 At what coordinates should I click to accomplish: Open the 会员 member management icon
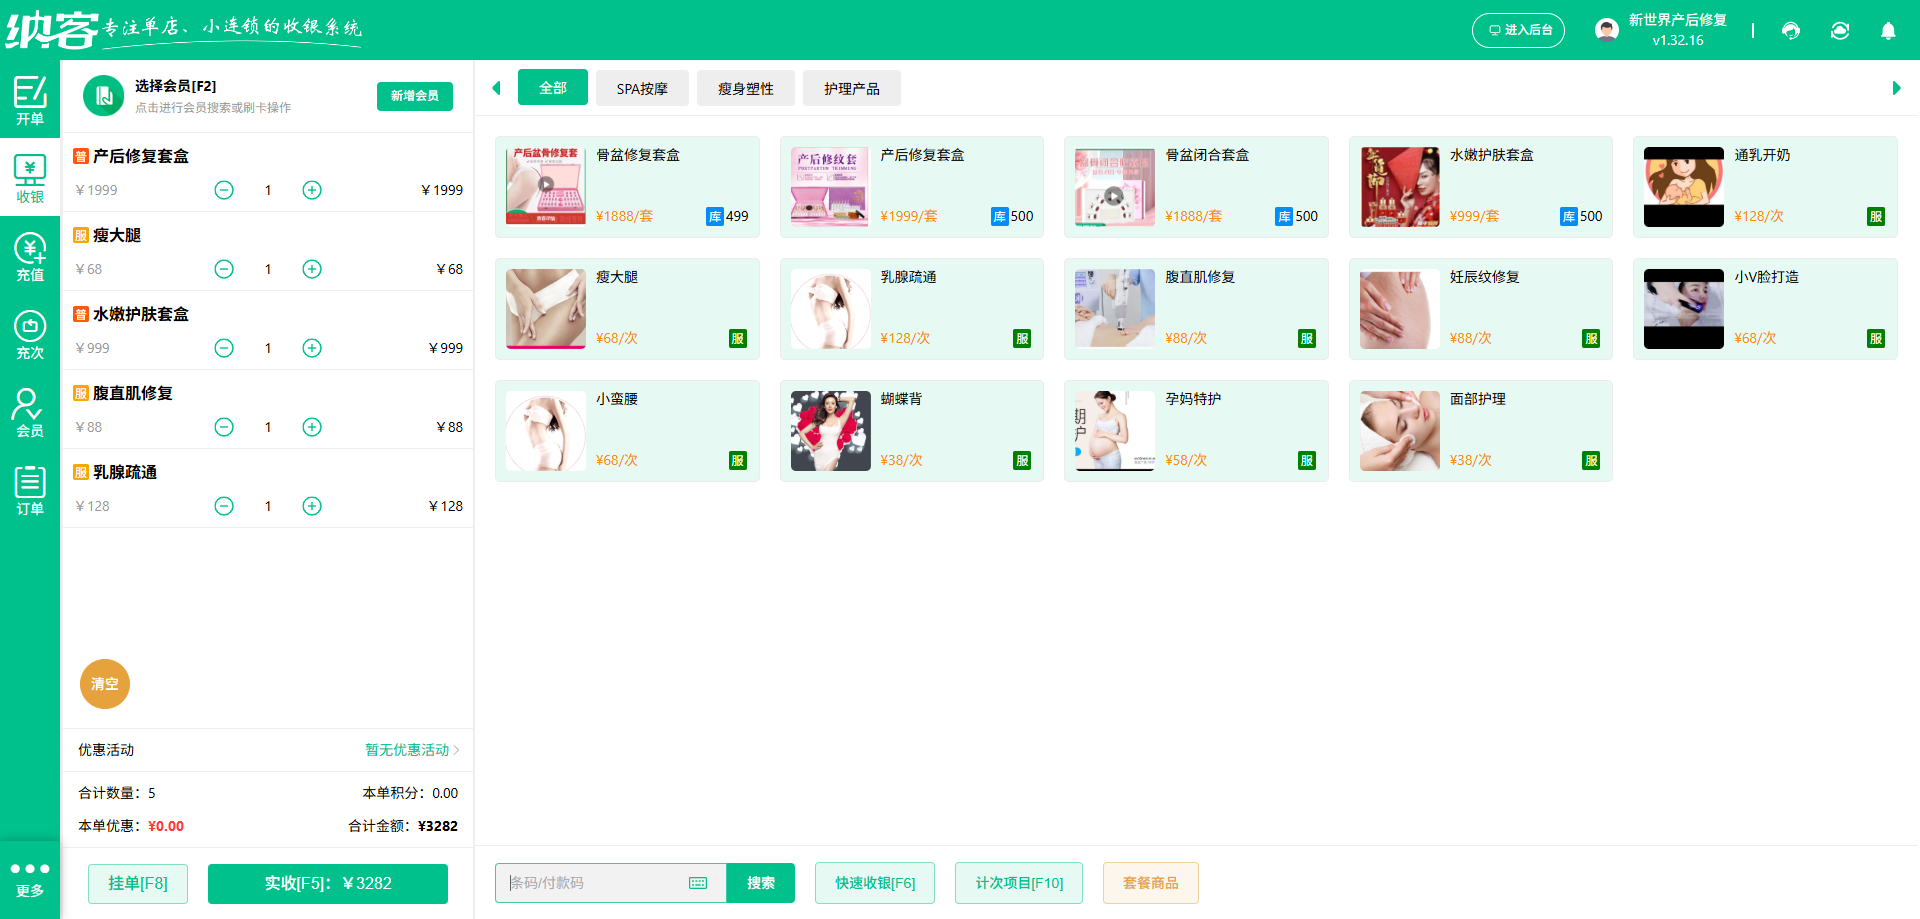(30, 412)
